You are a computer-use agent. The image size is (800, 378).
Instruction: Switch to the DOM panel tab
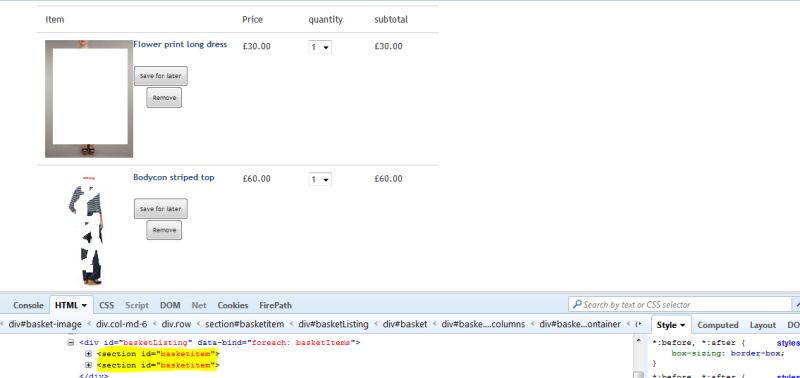pyautogui.click(x=170, y=305)
